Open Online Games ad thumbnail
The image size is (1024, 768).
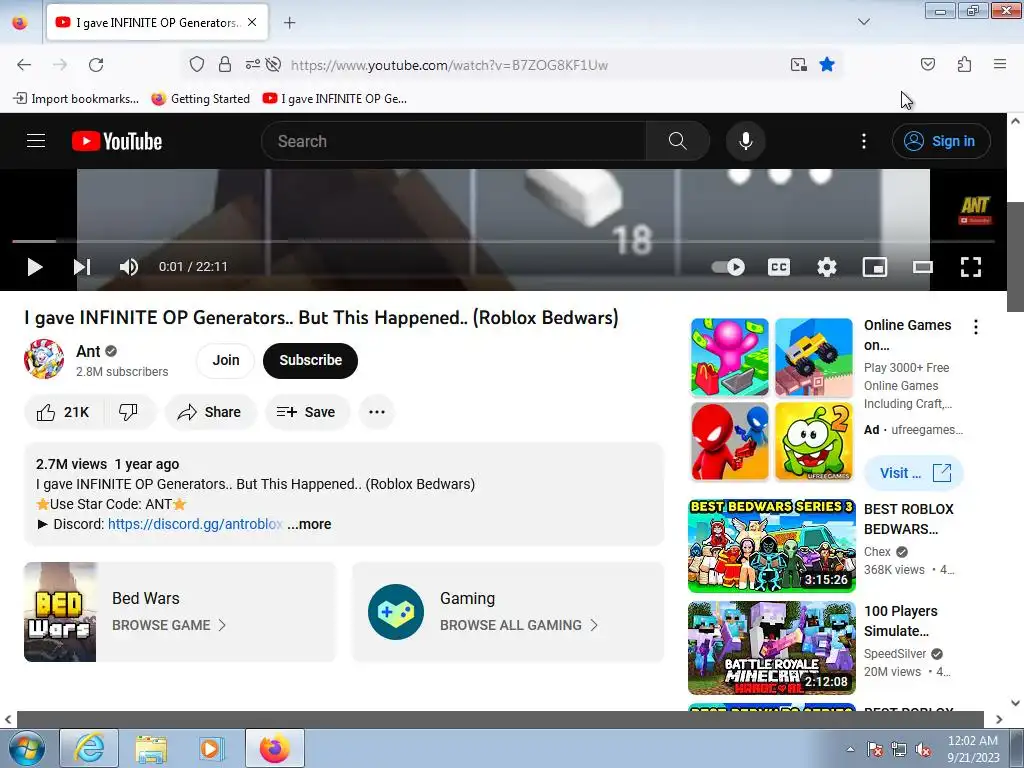(x=771, y=399)
